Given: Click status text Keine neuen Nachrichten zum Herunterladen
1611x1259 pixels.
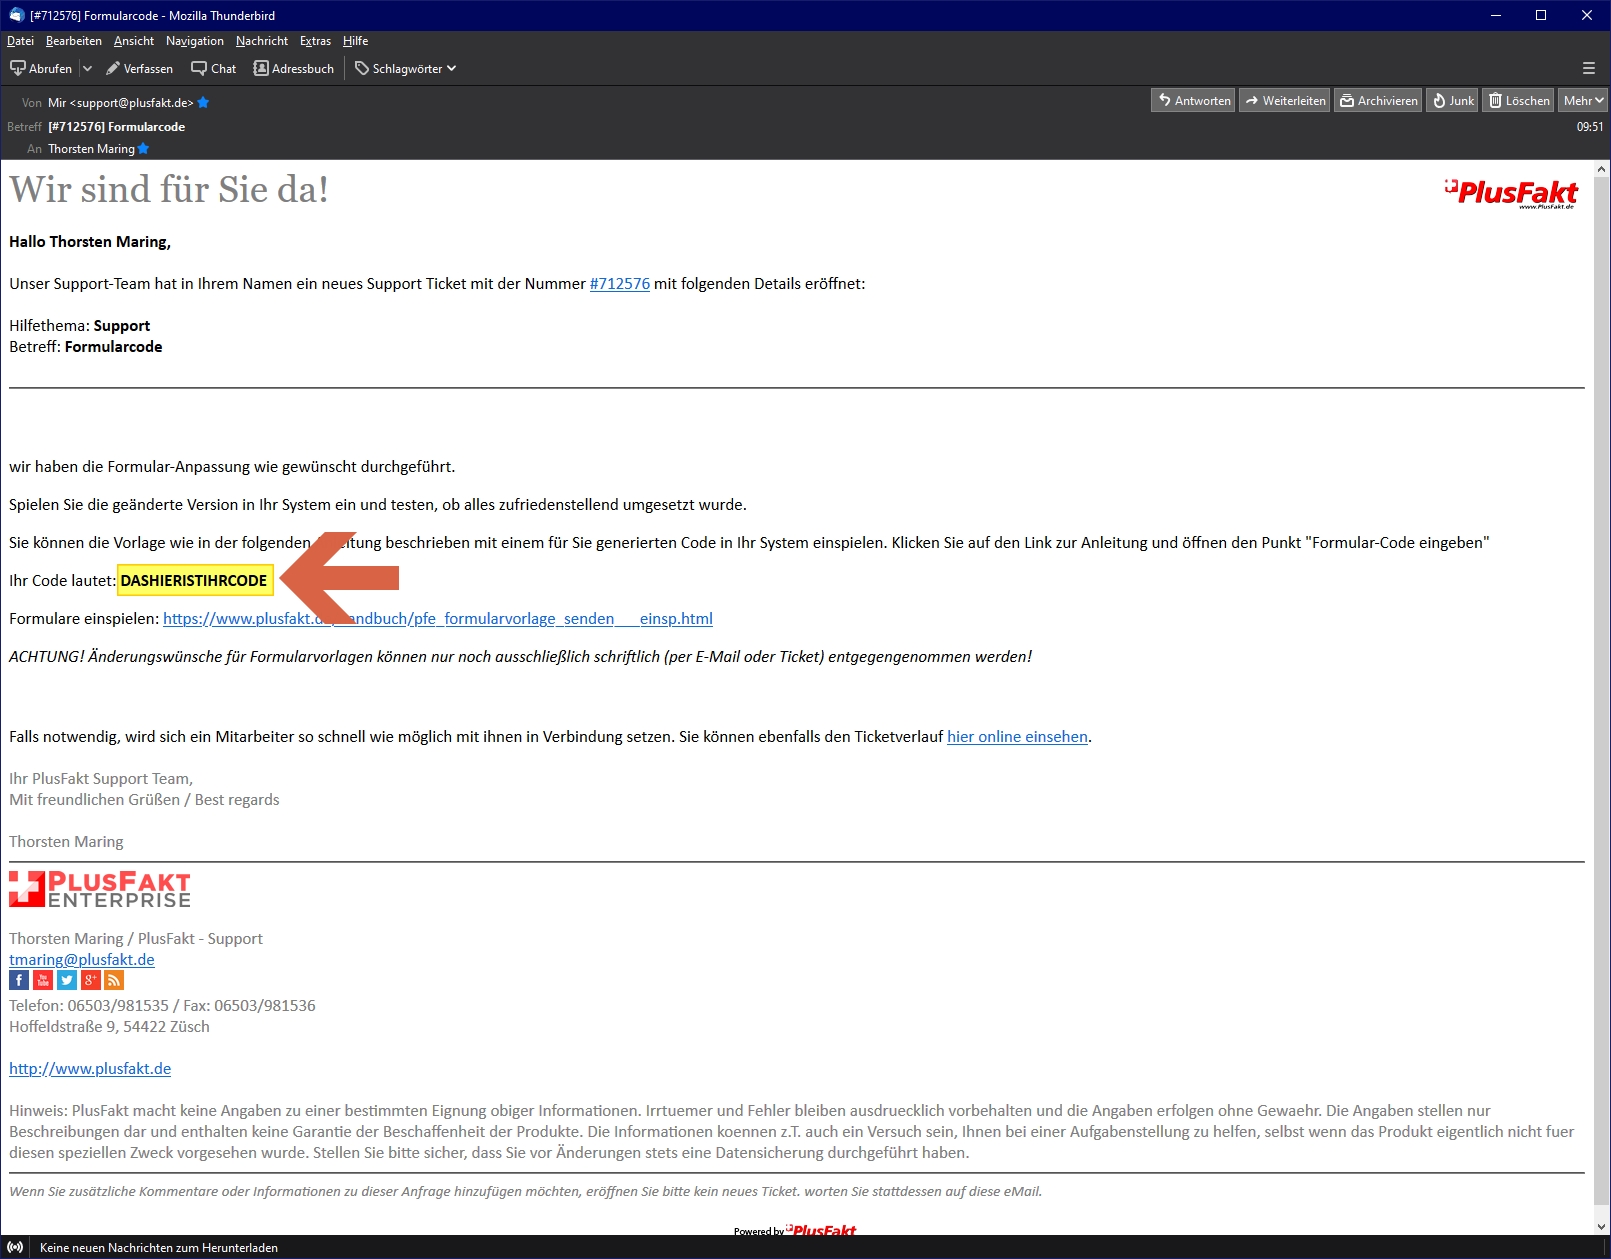Looking at the screenshot, I should pos(159,1248).
